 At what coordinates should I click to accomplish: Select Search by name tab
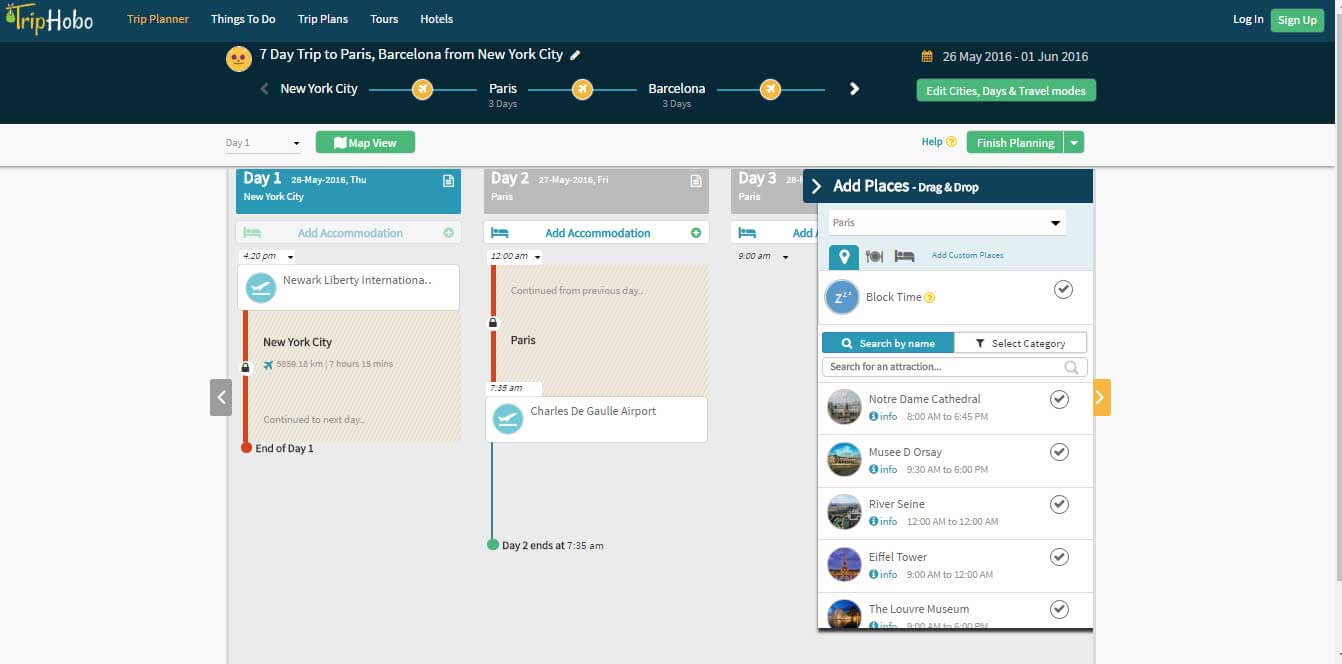point(888,343)
